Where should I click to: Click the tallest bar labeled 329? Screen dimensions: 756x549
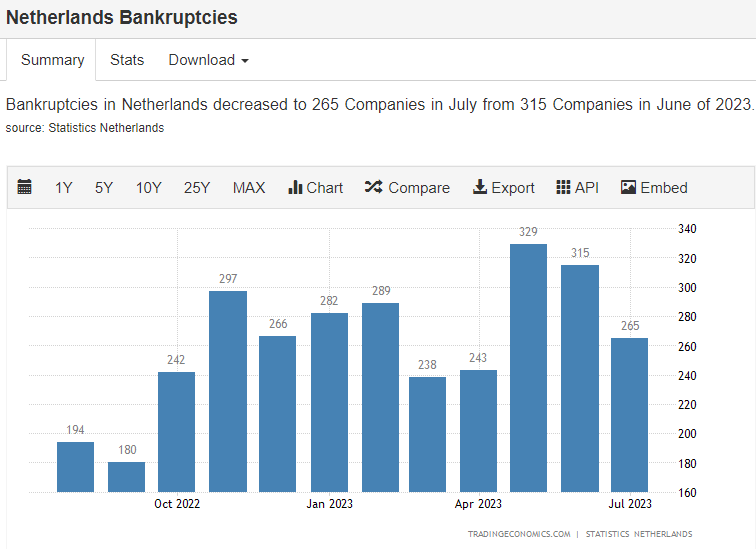click(528, 368)
